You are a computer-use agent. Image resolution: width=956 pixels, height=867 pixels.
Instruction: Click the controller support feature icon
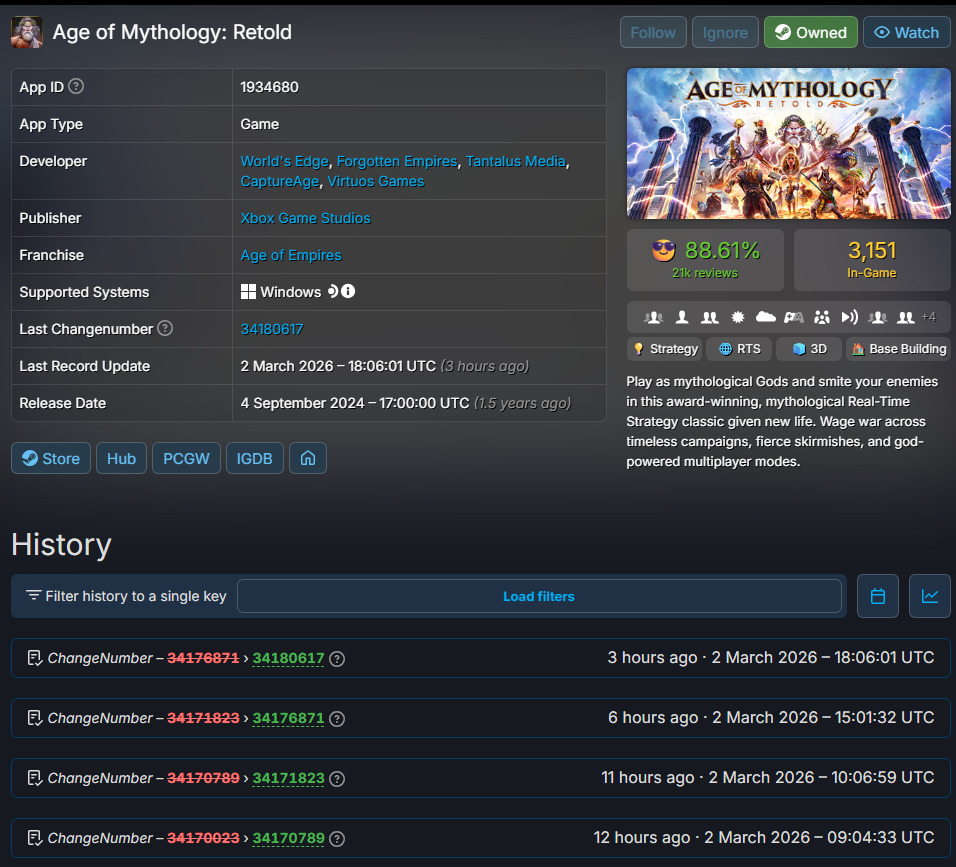794,317
